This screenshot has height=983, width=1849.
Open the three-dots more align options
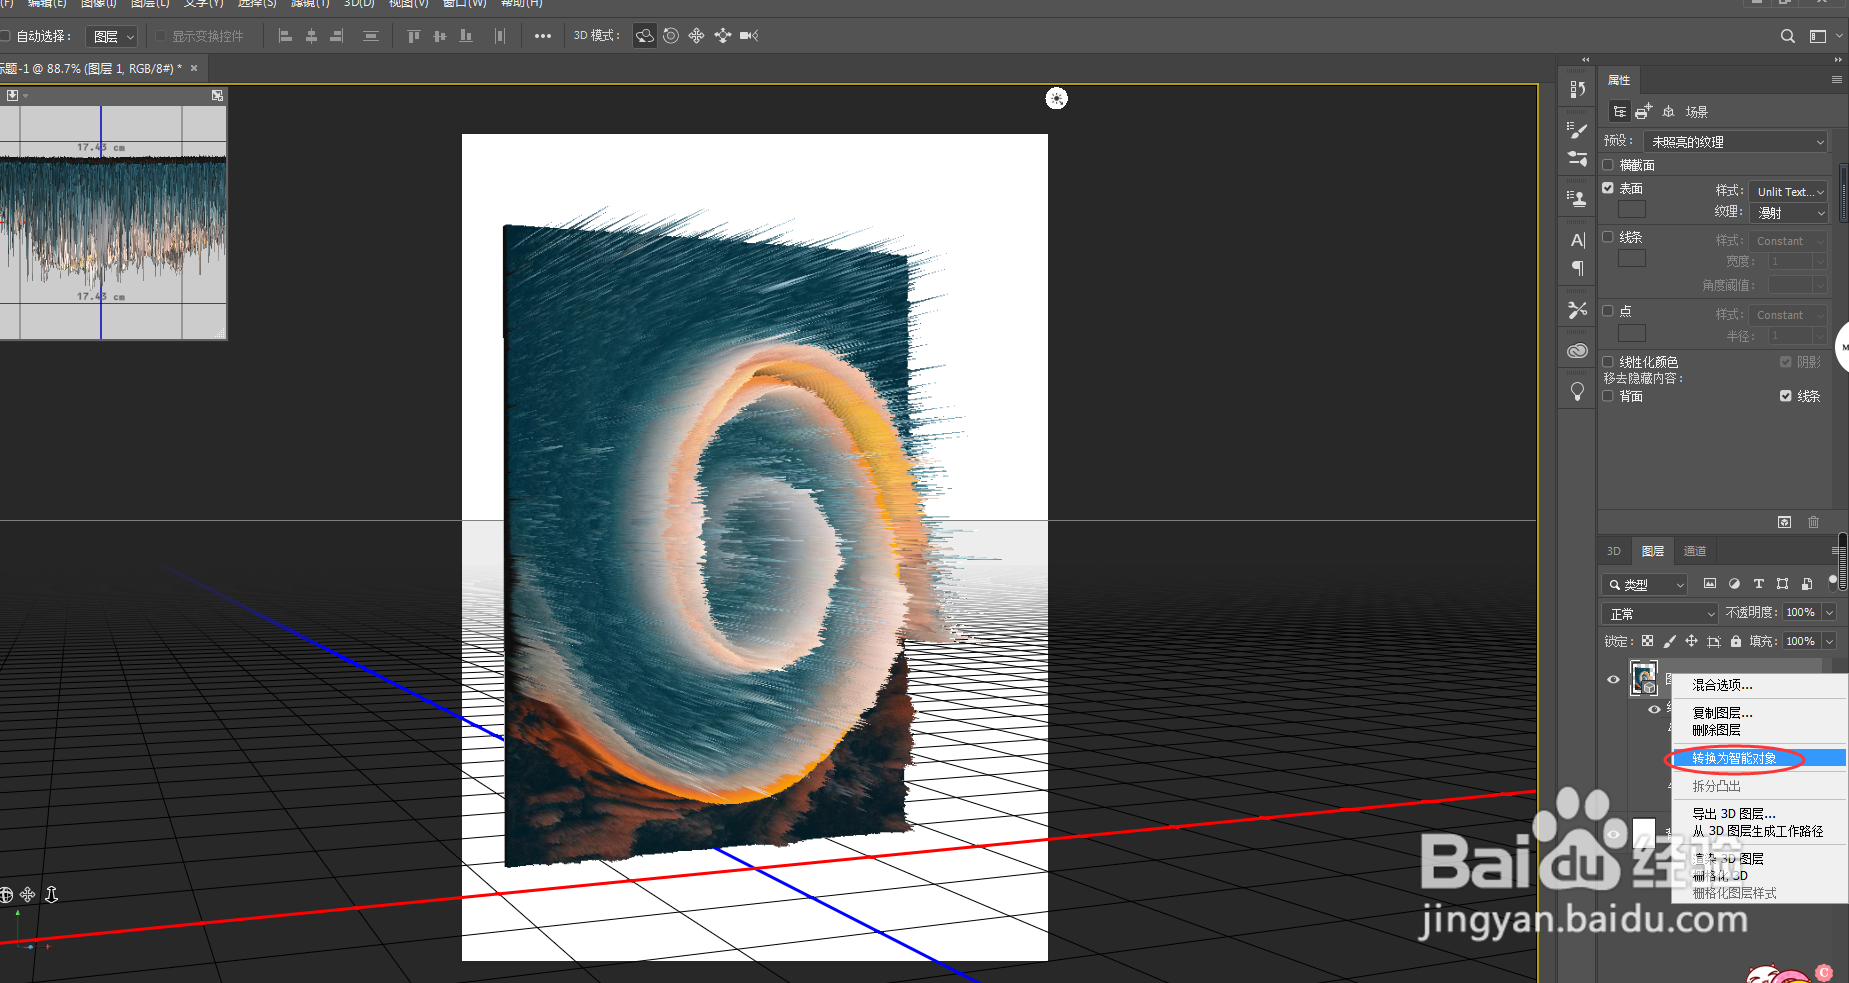pos(543,36)
